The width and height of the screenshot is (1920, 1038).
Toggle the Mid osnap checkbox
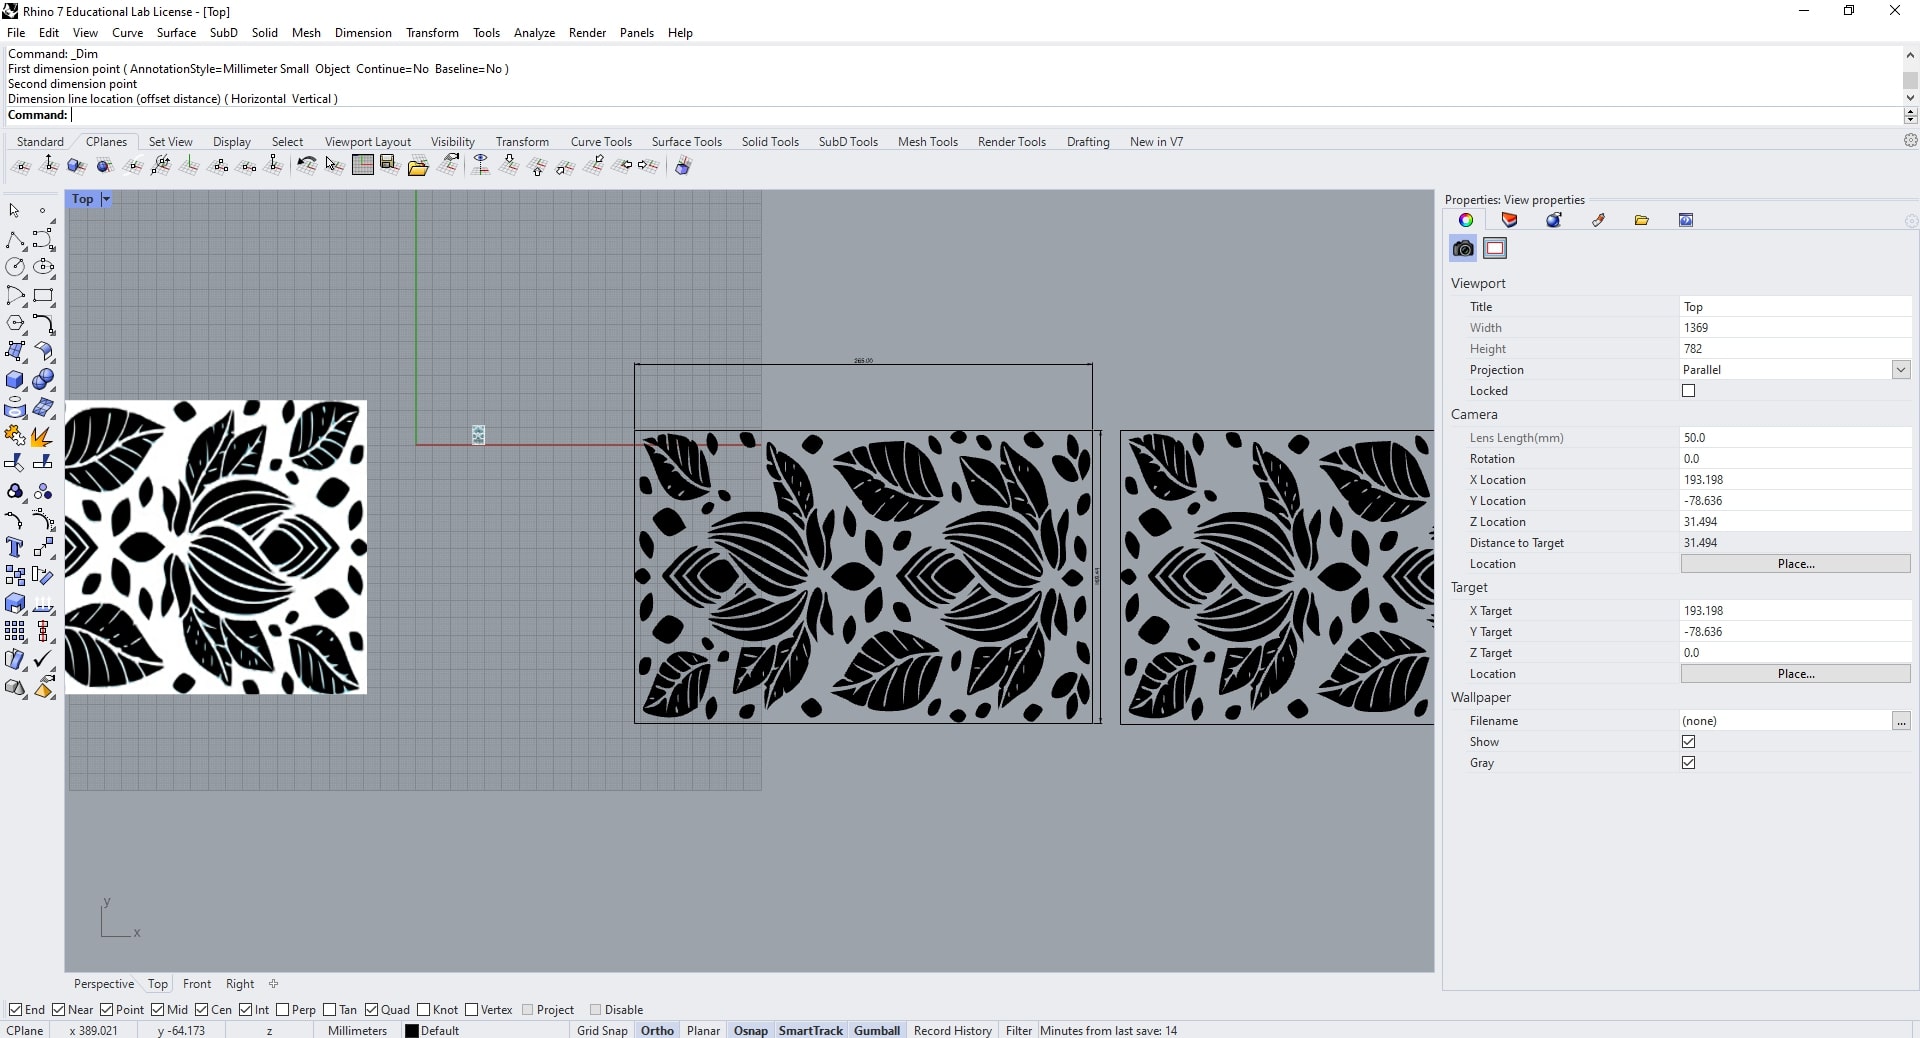coord(157,1009)
